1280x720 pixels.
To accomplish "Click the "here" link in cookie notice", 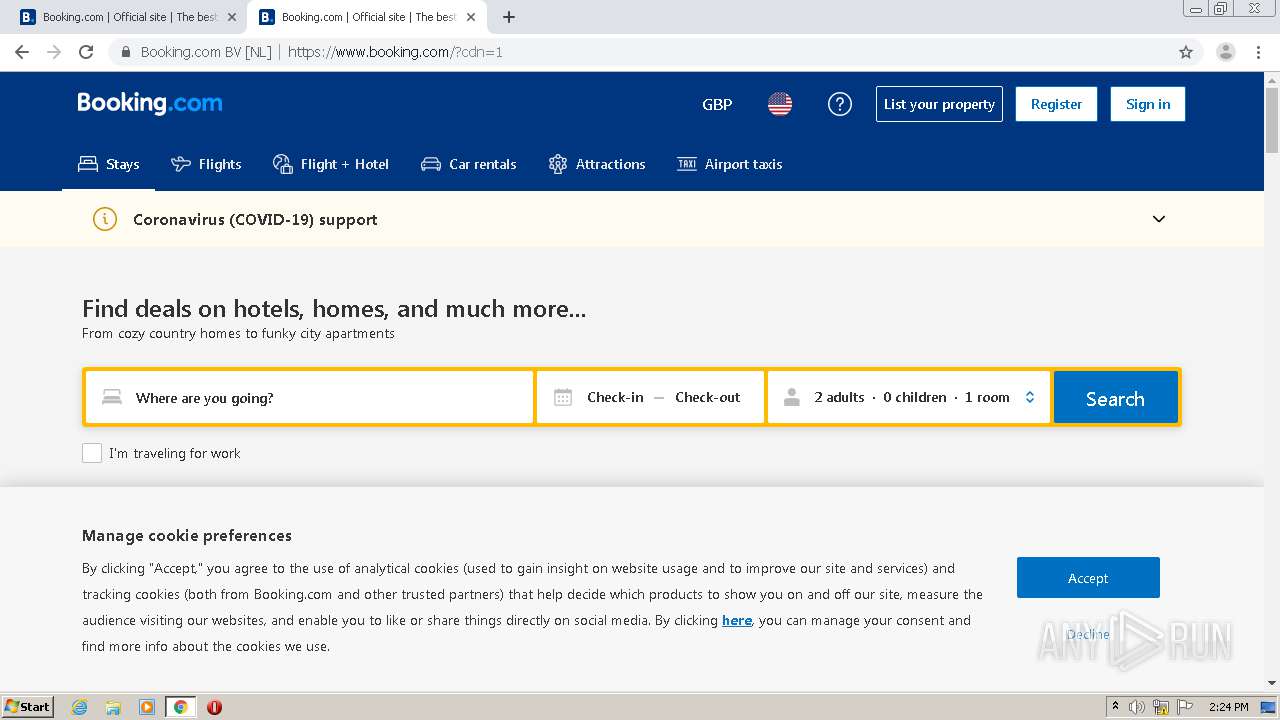I will tap(737, 620).
